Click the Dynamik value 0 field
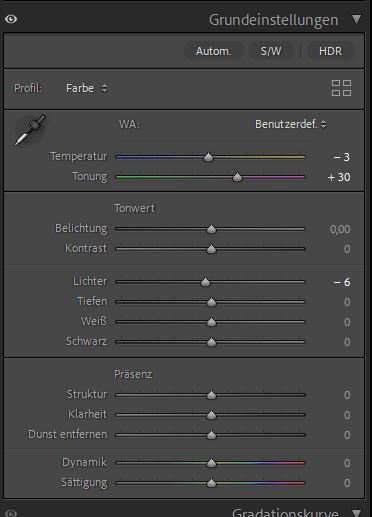The image size is (372, 517). click(x=347, y=463)
